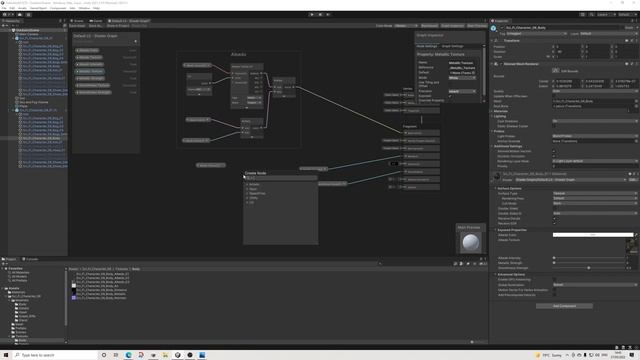Select Smoothness Strength property in blackboard
The height and width of the screenshot is (360, 640).
pos(93,92)
